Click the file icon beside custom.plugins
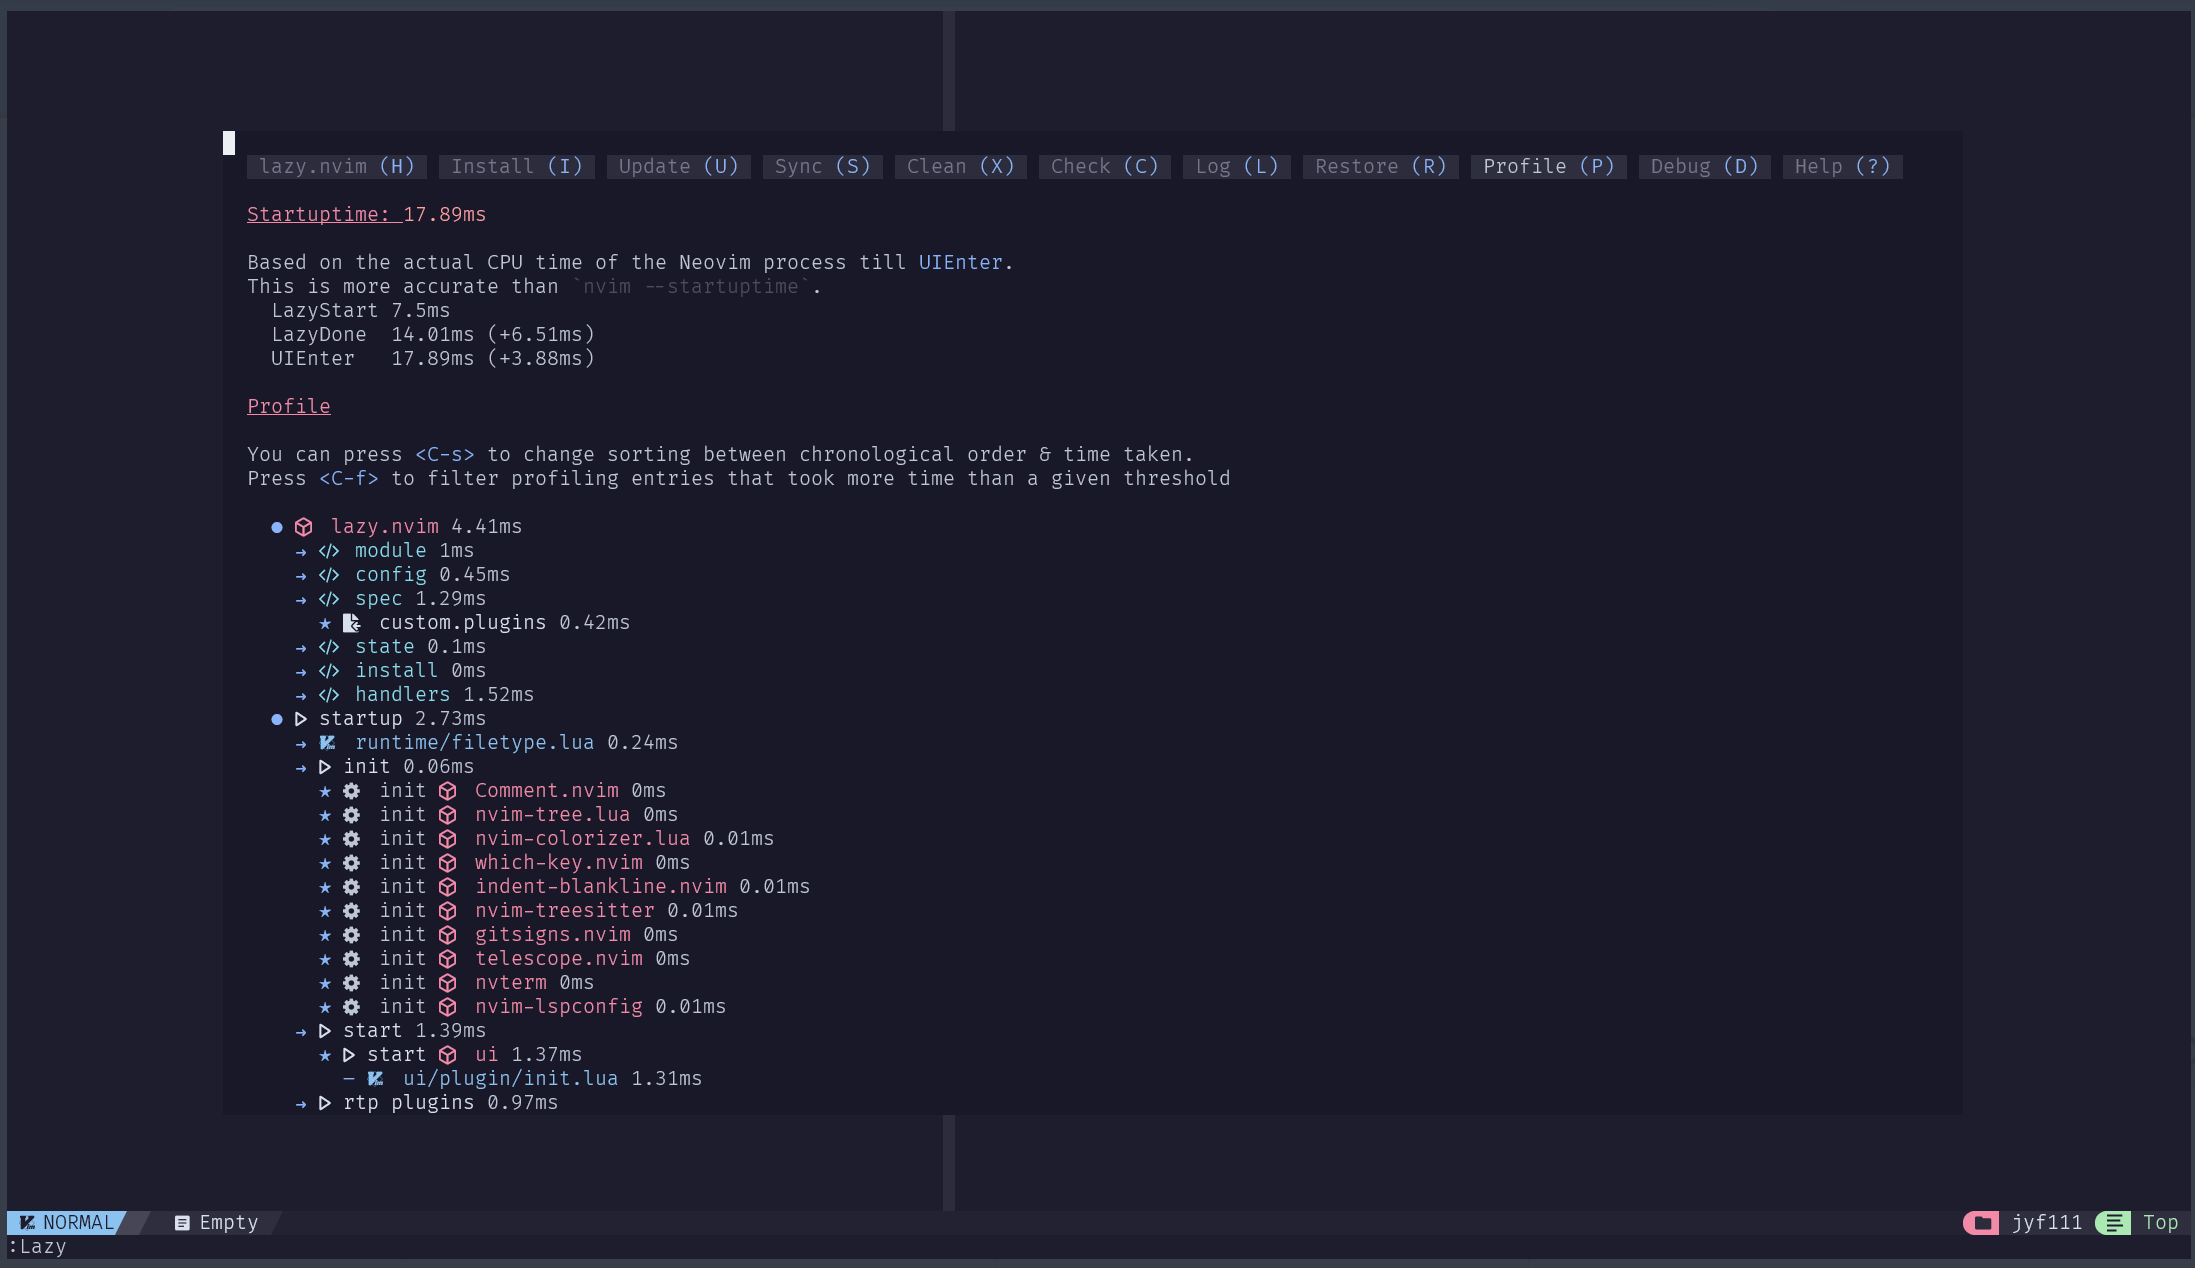The width and height of the screenshot is (2195, 1268). coord(352,623)
